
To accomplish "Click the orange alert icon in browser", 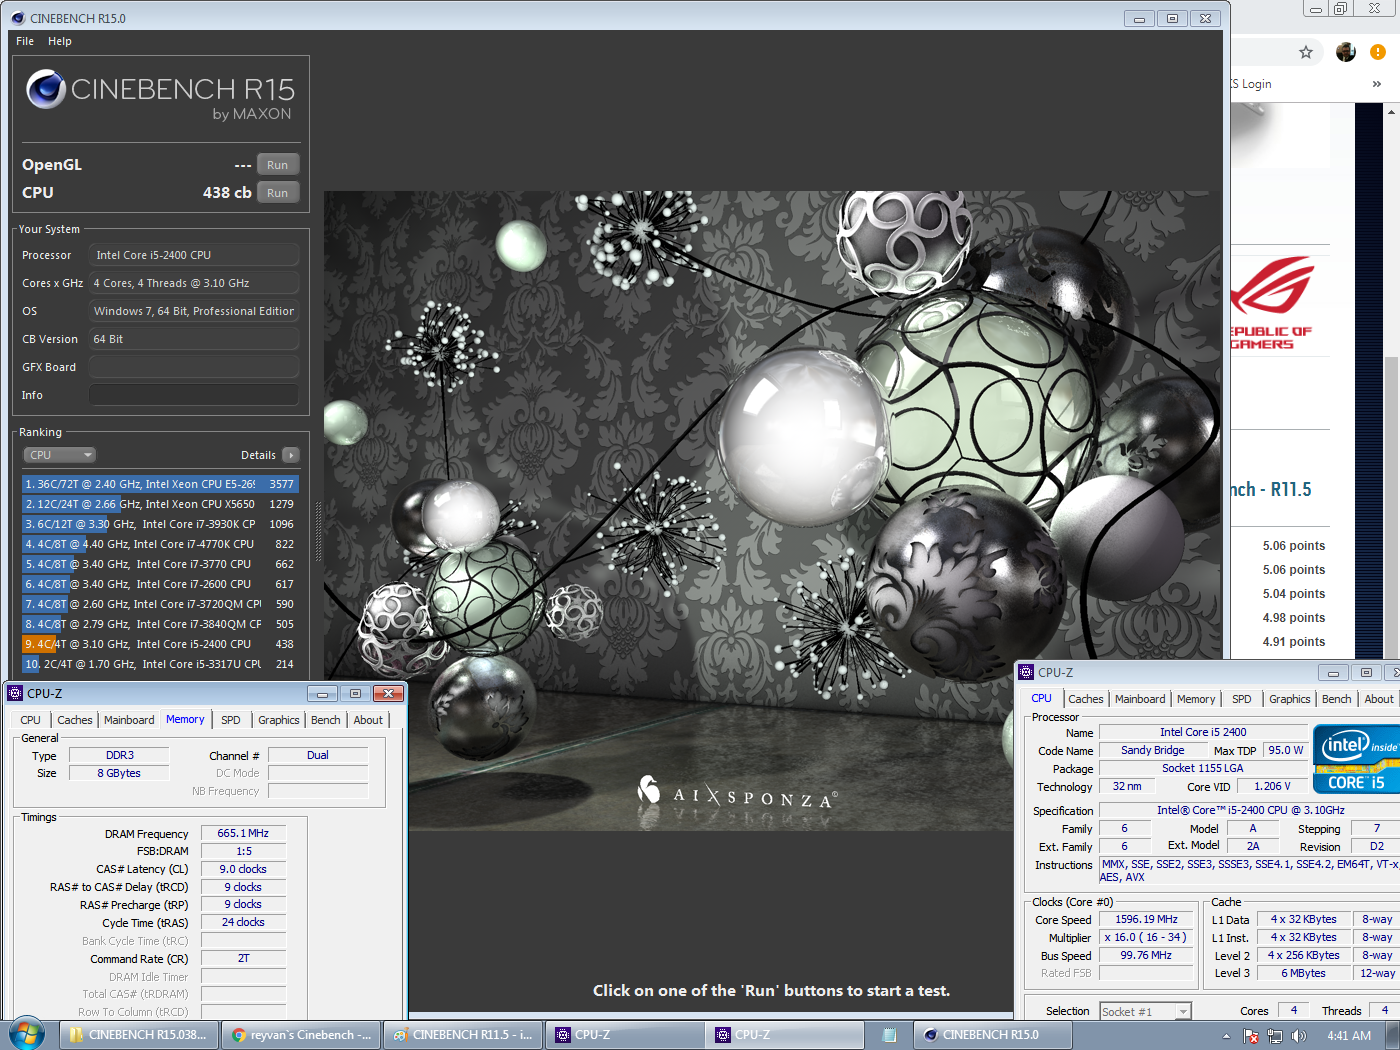I will pos(1378,52).
